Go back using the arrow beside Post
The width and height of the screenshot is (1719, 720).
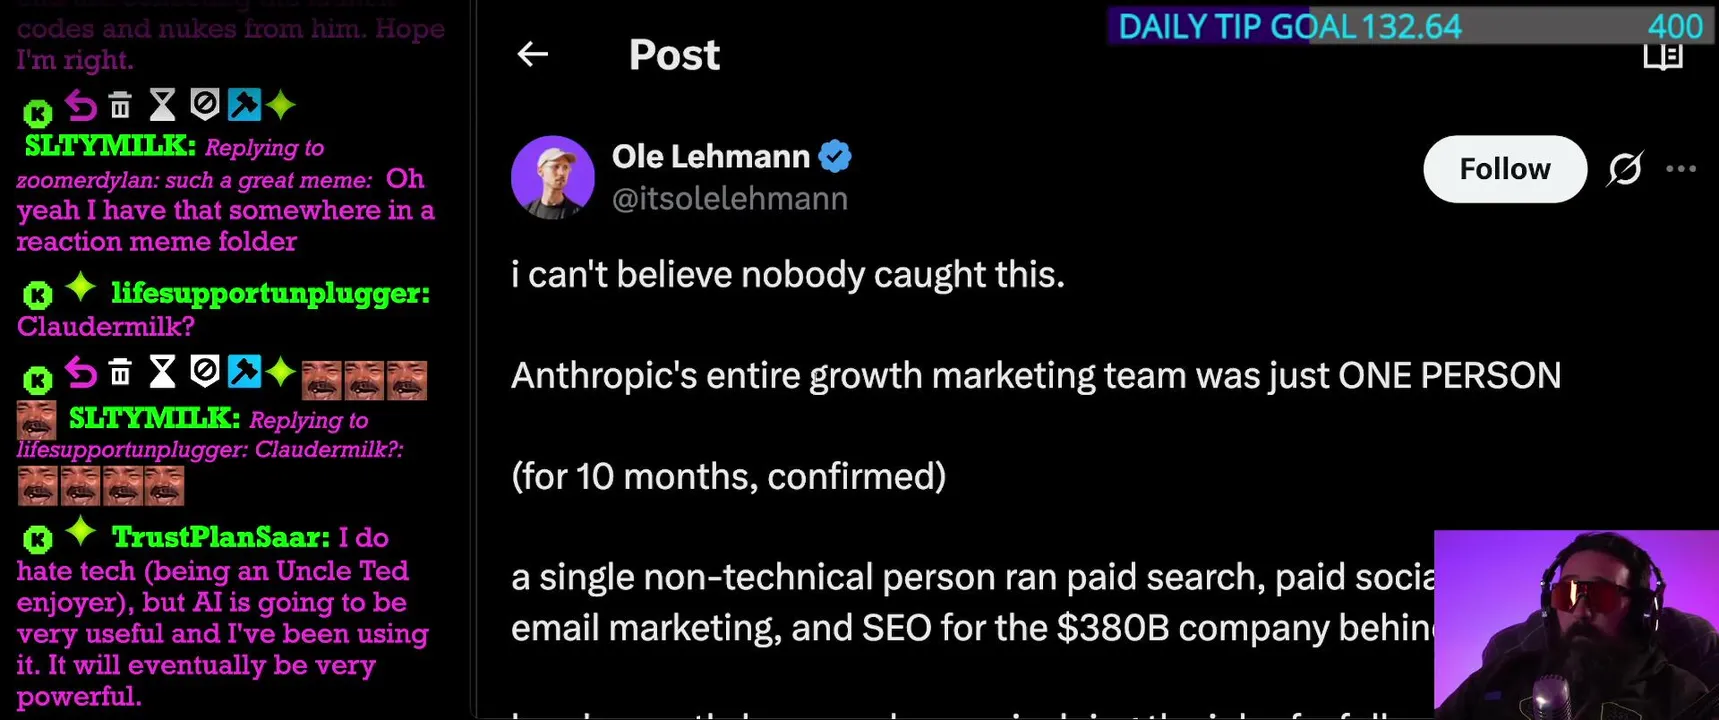533,54
